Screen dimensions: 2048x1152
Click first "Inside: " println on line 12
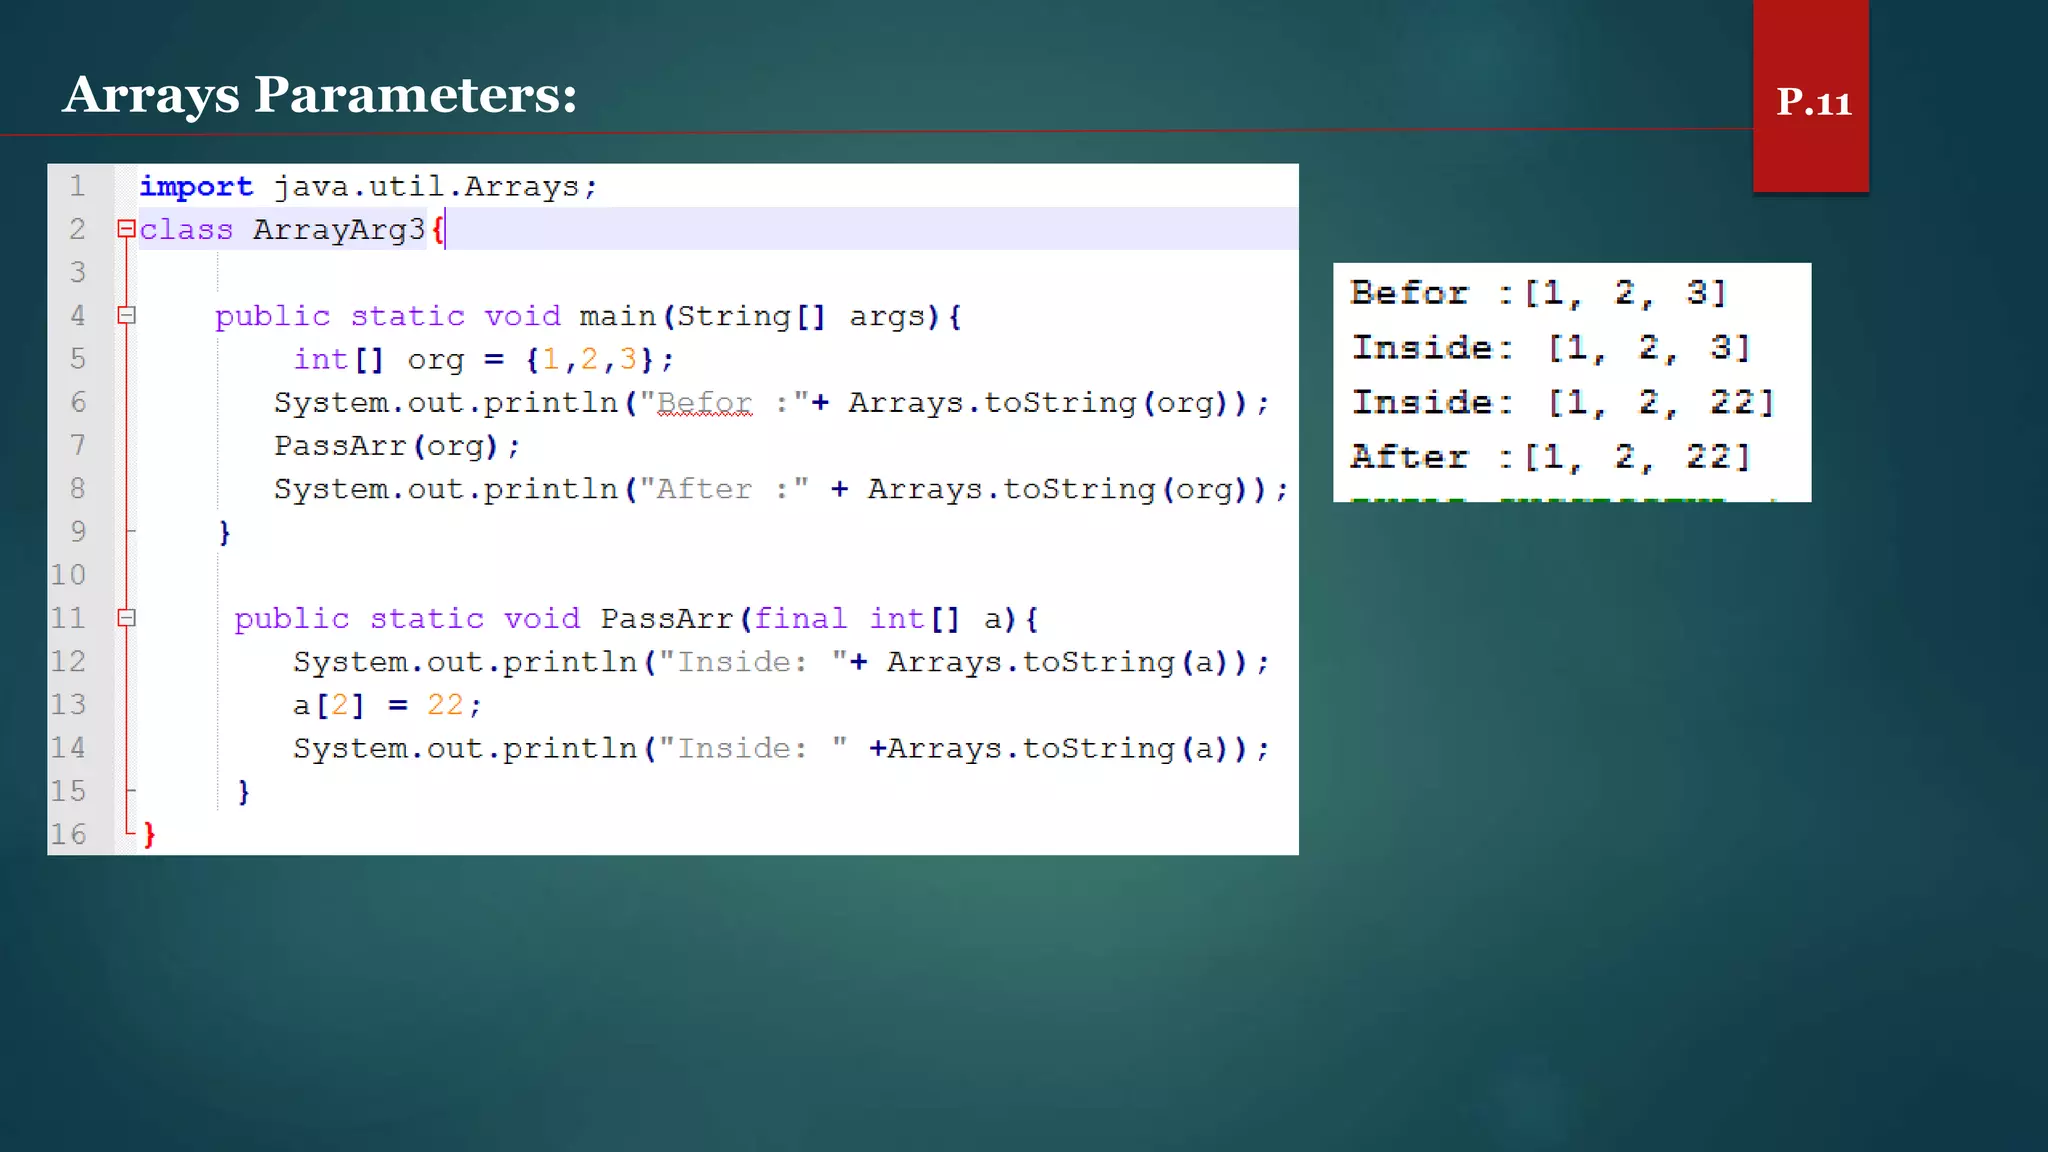(x=781, y=662)
